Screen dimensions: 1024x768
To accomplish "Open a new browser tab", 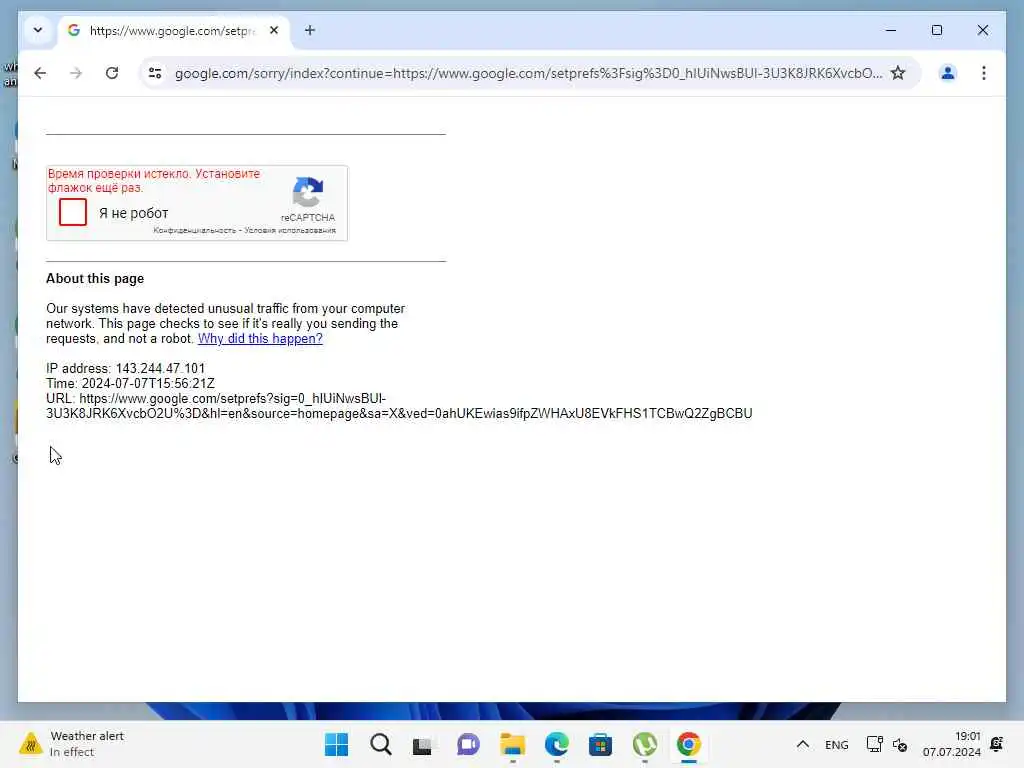I will (x=310, y=30).
